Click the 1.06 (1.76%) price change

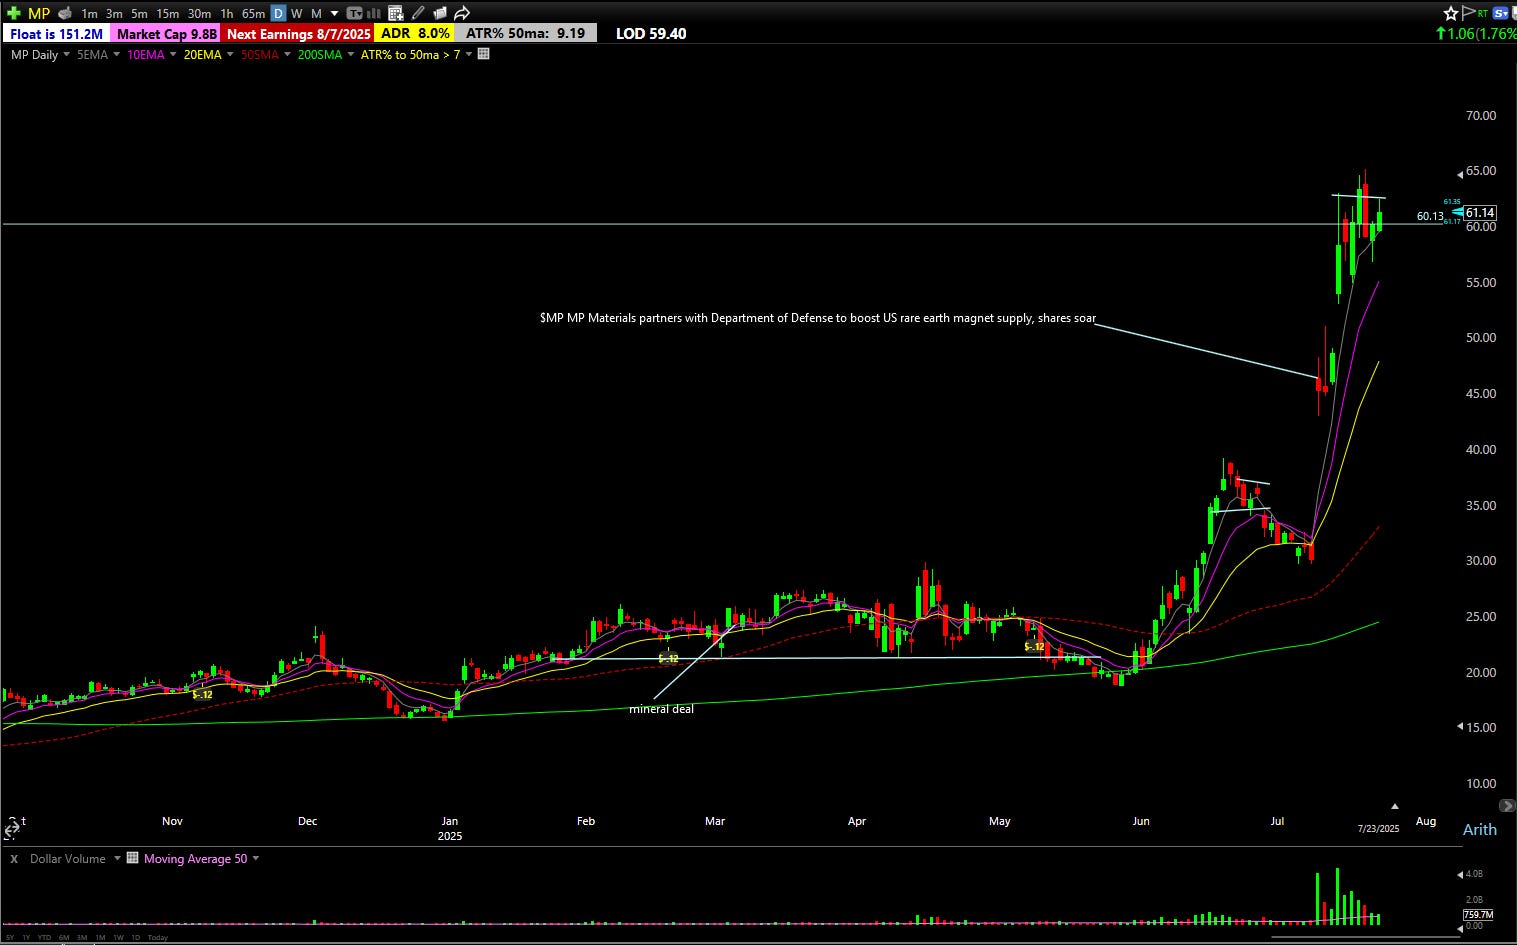(x=1476, y=33)
